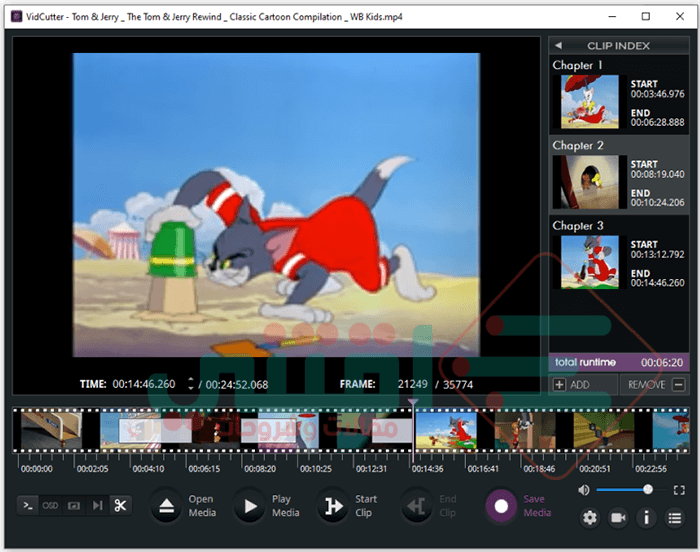Select the Chapter 1 clip thumbnail
The width and height of the screenshot is (700, 552).
click(x=589, y=102)
